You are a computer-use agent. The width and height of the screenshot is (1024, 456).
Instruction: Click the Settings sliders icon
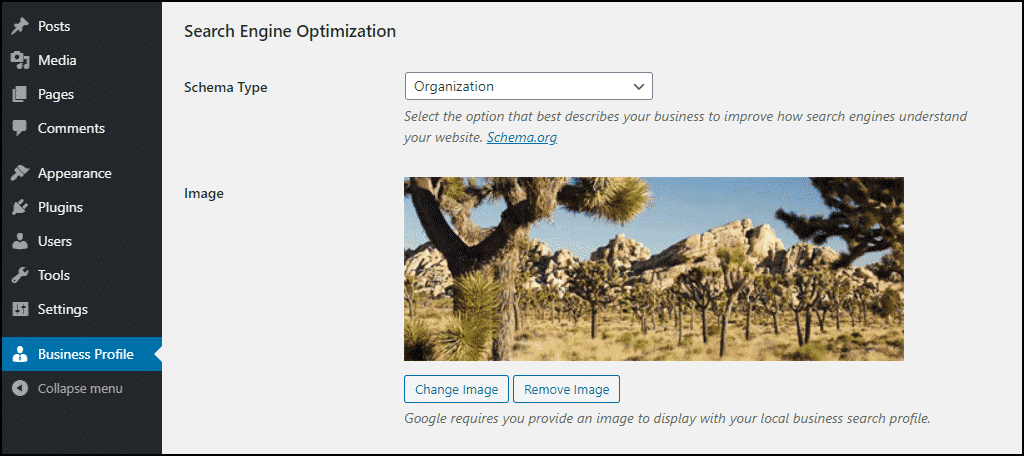tap(20, 309)
